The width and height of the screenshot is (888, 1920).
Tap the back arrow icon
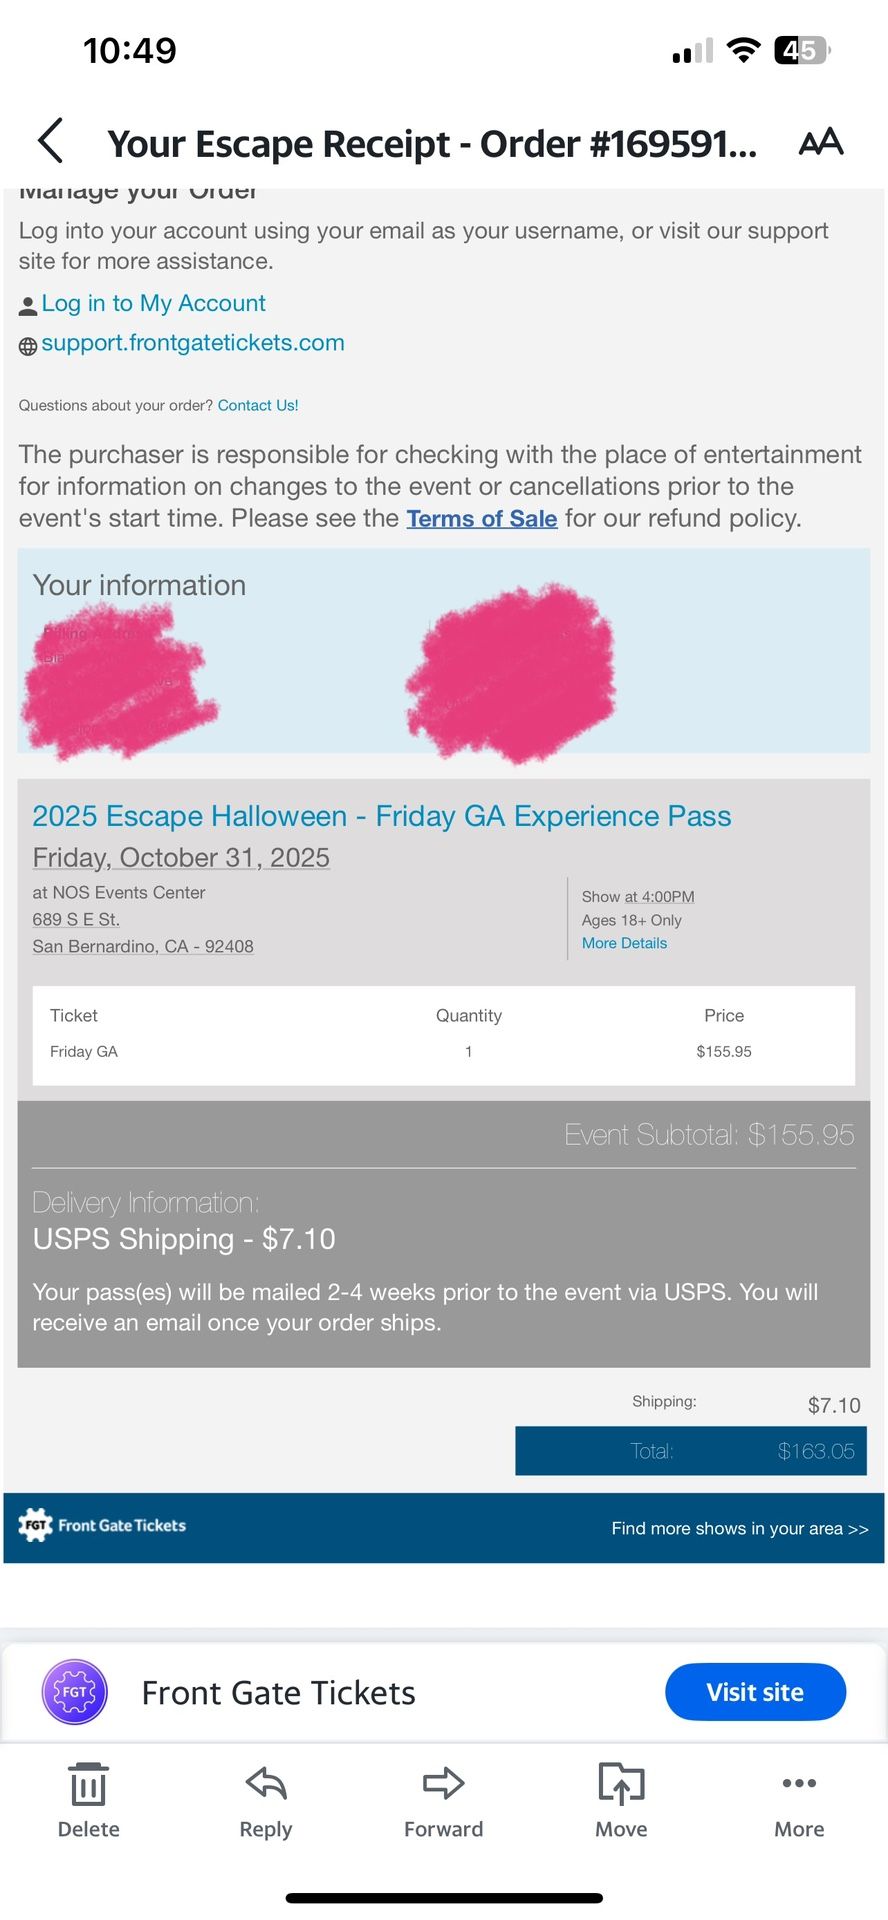point(51,141)
